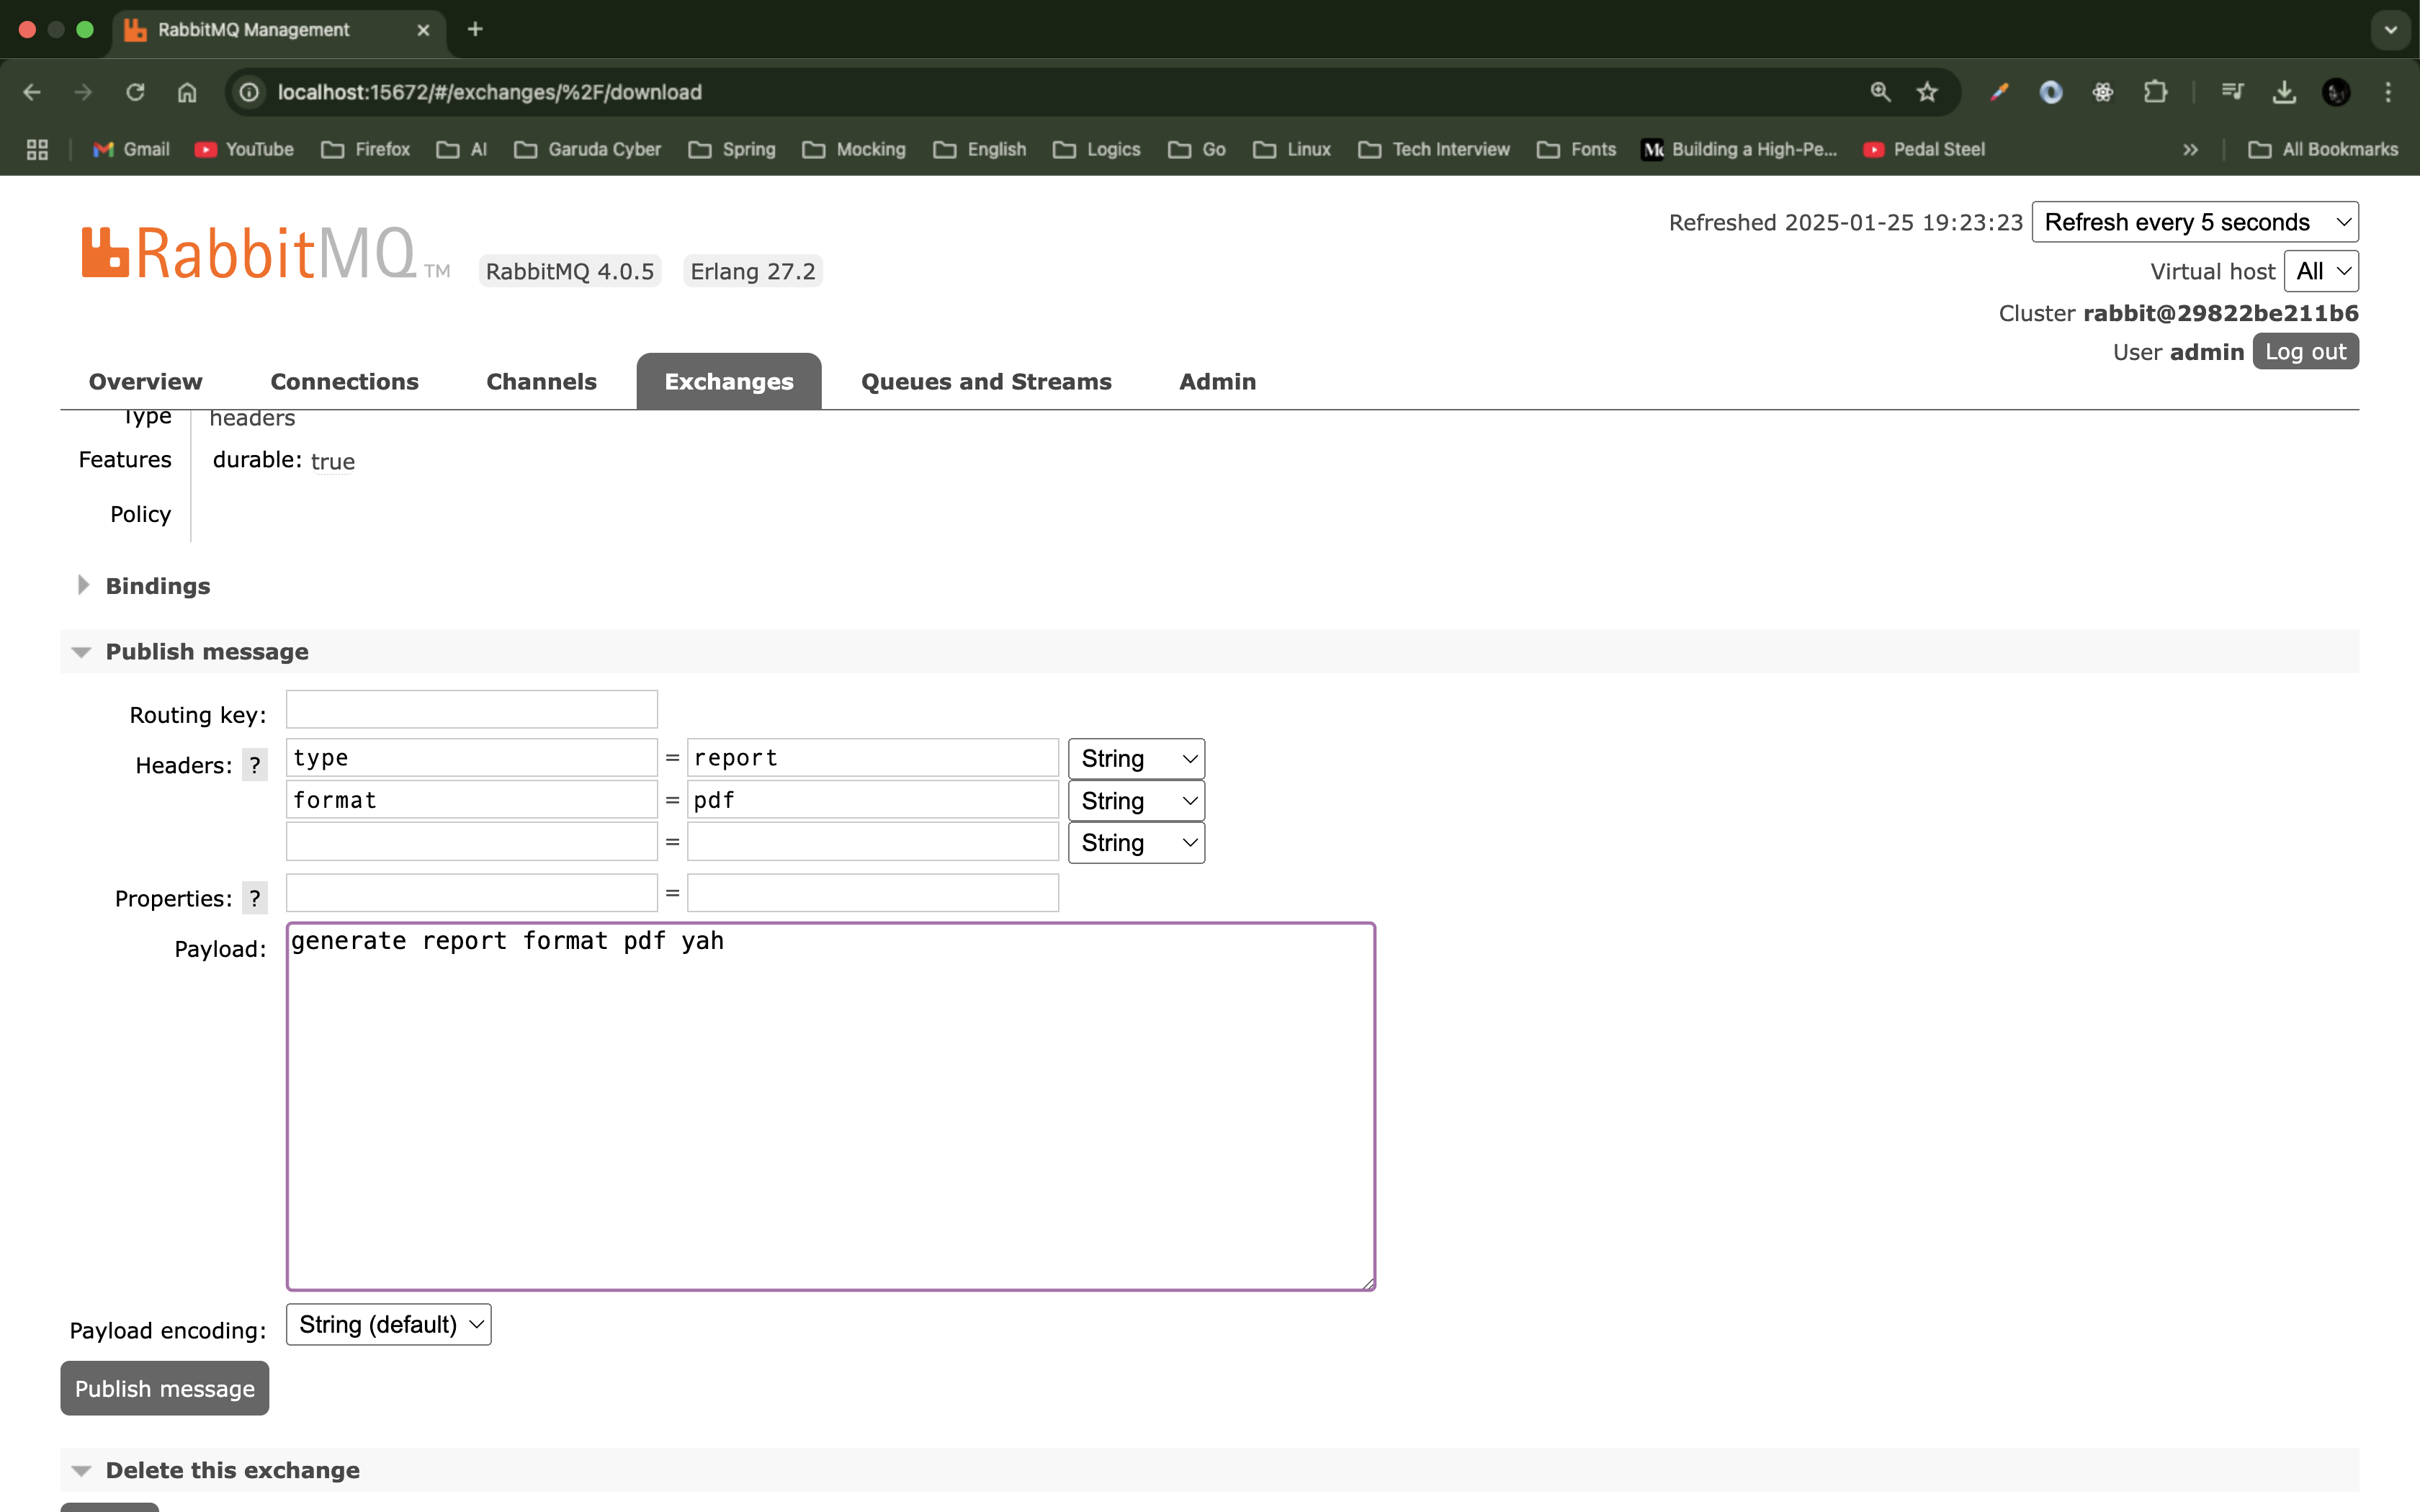This screenshot has width=2420, height=1512.
Task: Click the zoom magnifier icon in address bar
Action: (x=1880, y=92)
